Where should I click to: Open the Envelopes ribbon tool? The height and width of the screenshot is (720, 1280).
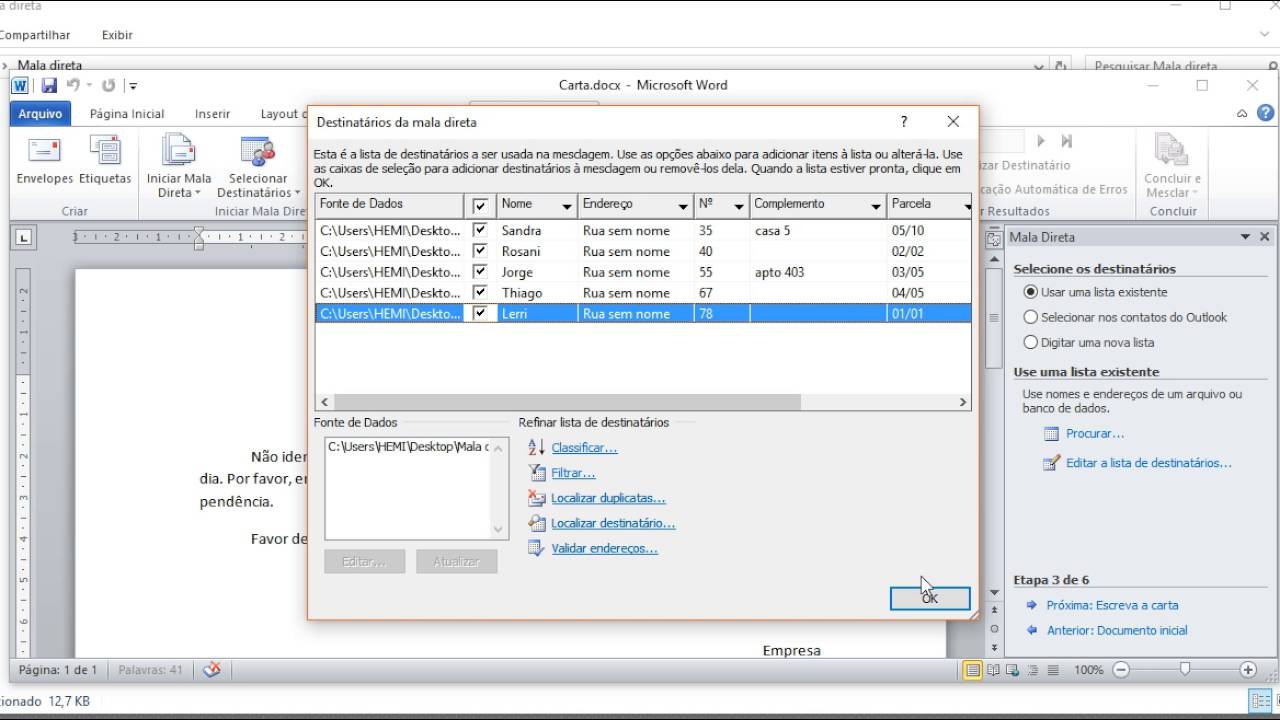(45, 161)
